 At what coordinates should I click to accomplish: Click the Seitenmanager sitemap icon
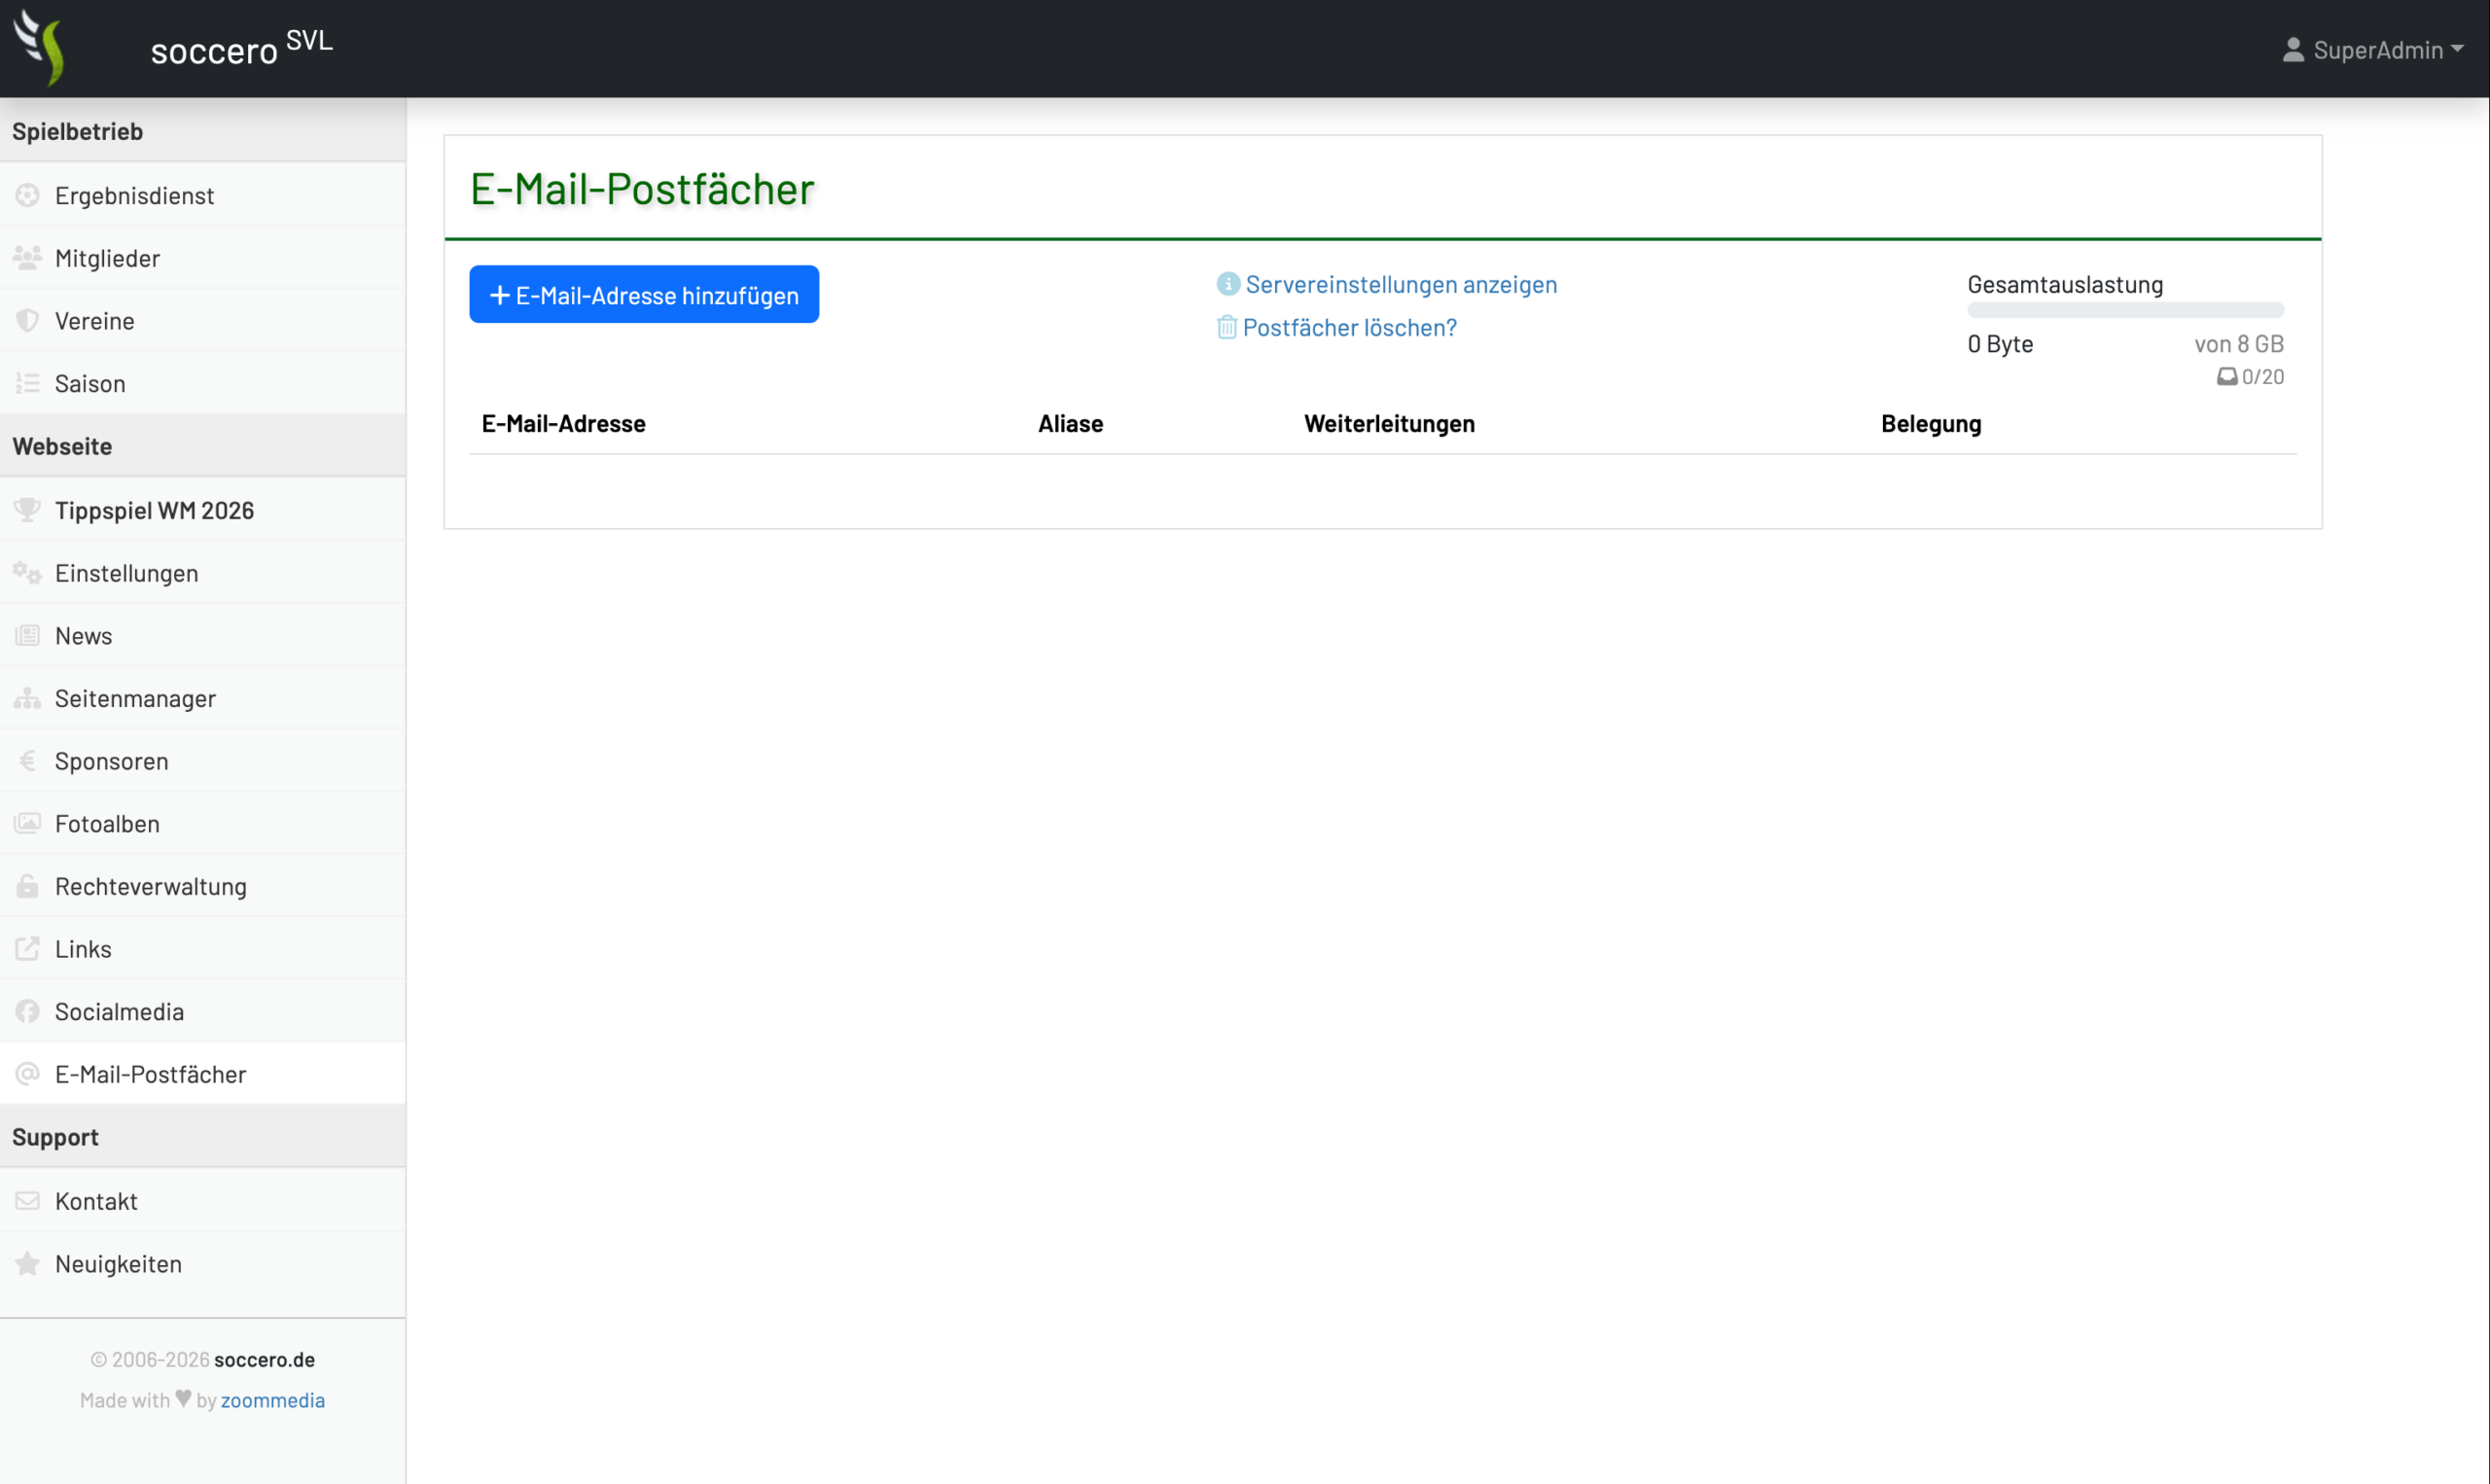click(27, 698)
